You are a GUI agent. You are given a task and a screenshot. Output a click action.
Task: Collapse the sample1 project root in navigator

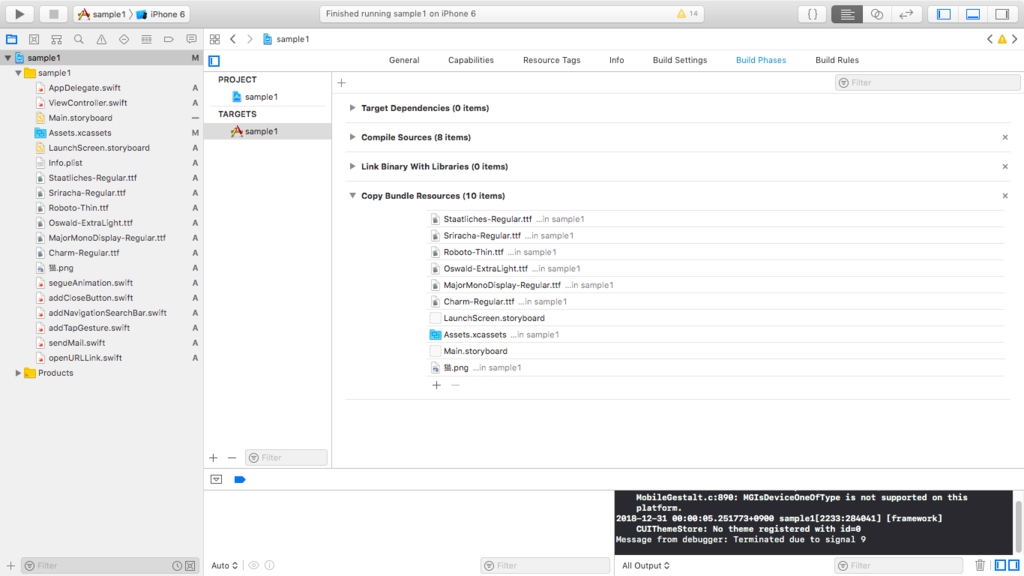[x=8, y=58]
